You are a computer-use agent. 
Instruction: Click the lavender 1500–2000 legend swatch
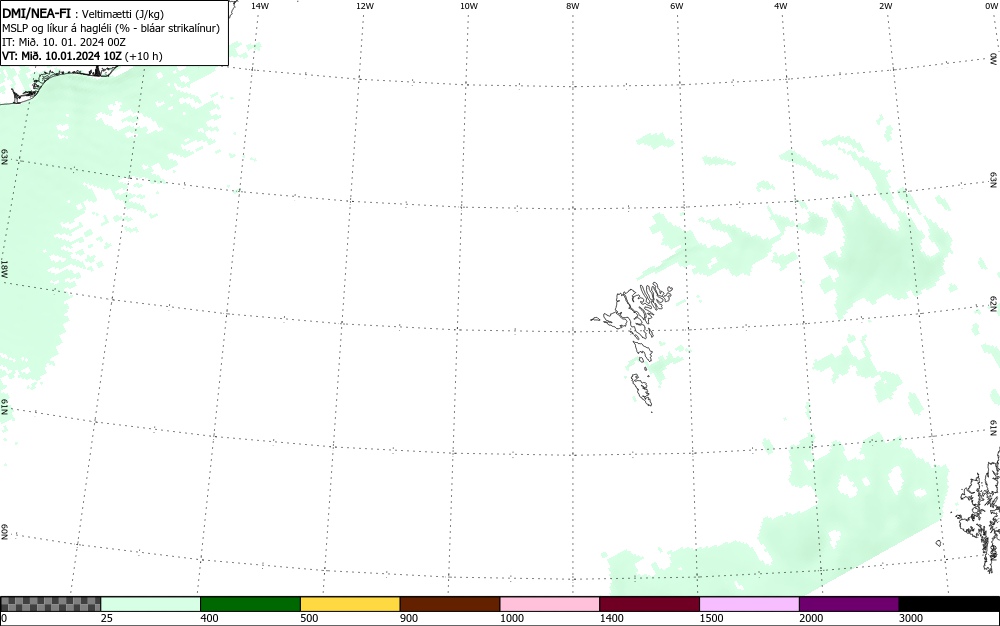(x=749, y=604)
